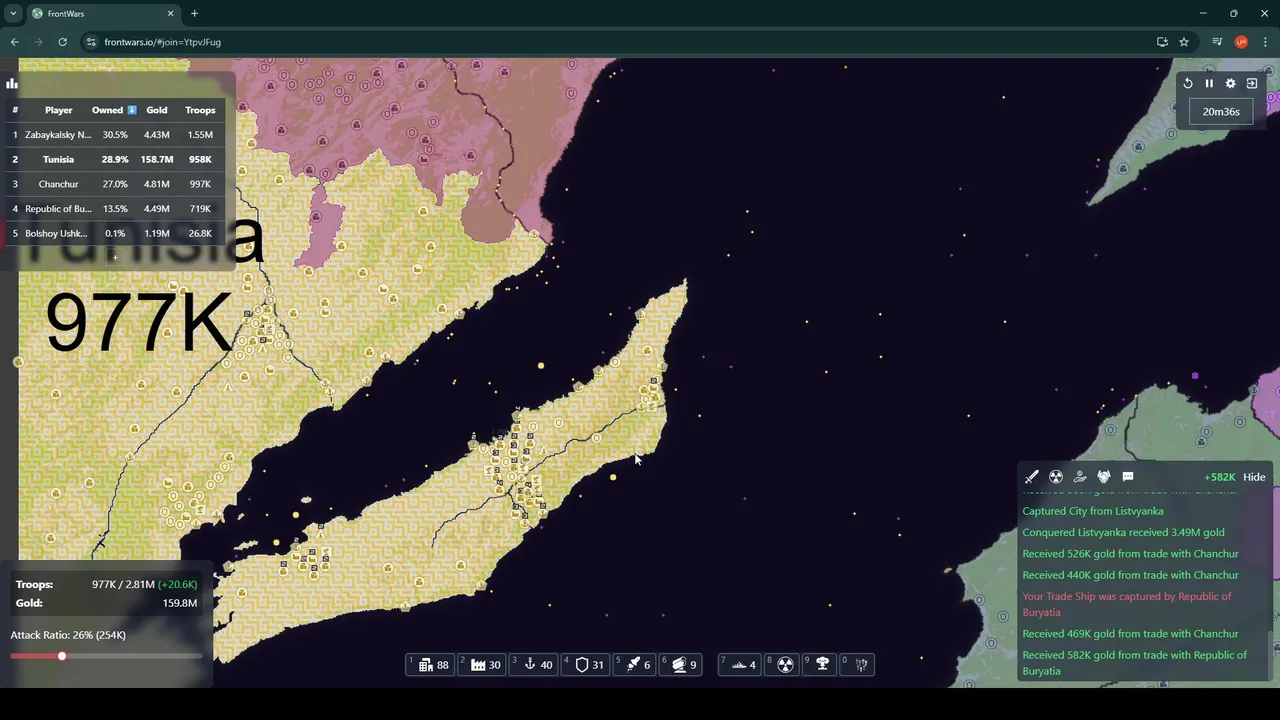Click the +582K gold gain indicator
The width and height of the screenshot is (1280, 720).
(1219, 477)
